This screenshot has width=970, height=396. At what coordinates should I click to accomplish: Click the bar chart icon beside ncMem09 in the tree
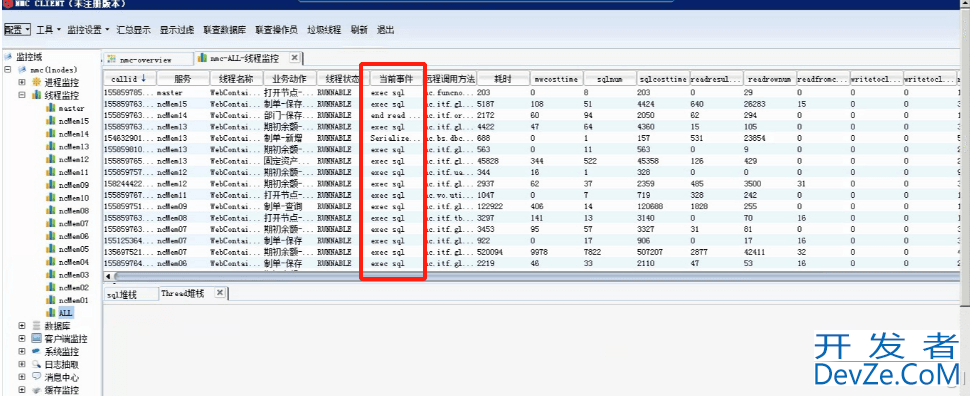(51, 185)
